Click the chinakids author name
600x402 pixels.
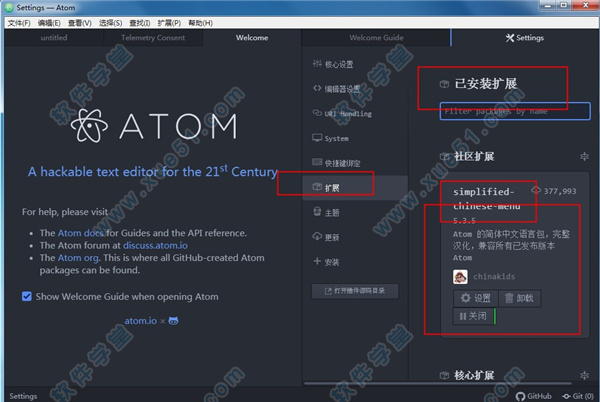click(x=494, y=277)
